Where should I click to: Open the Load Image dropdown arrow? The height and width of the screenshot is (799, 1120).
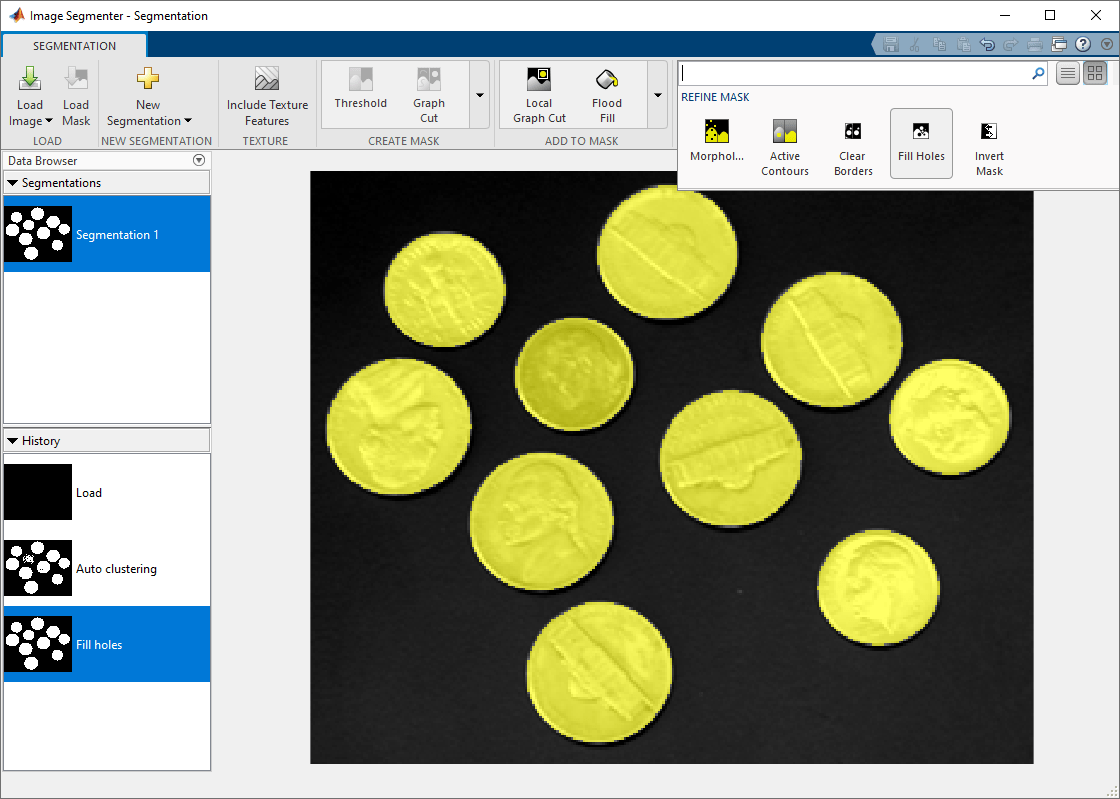point(49,121)
